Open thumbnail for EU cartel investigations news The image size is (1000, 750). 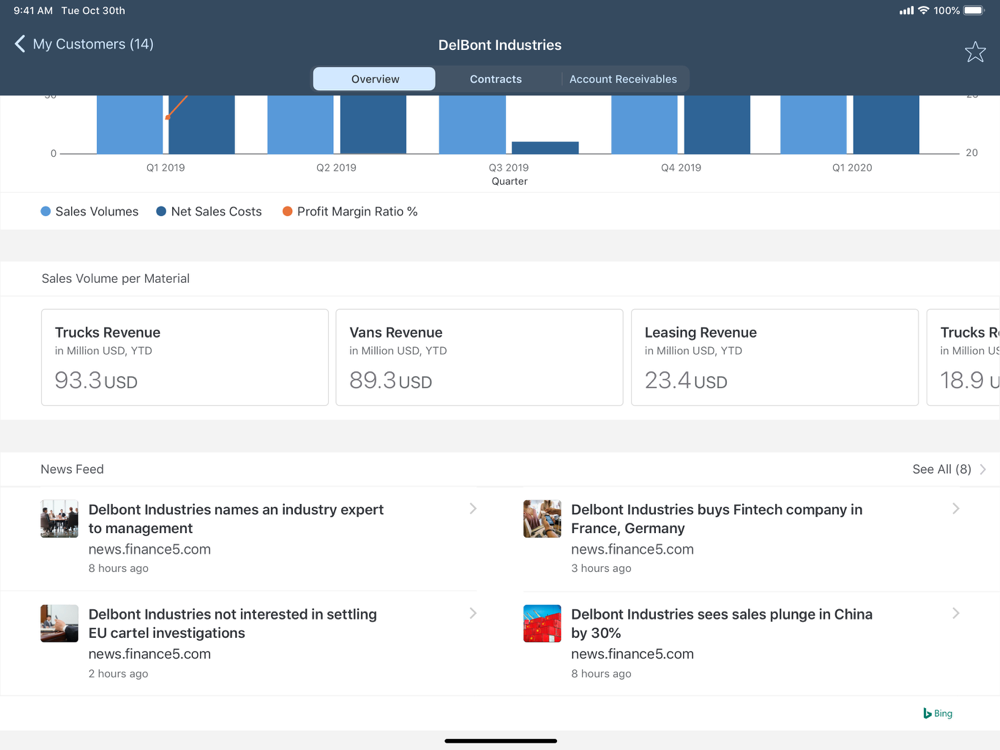59,623
